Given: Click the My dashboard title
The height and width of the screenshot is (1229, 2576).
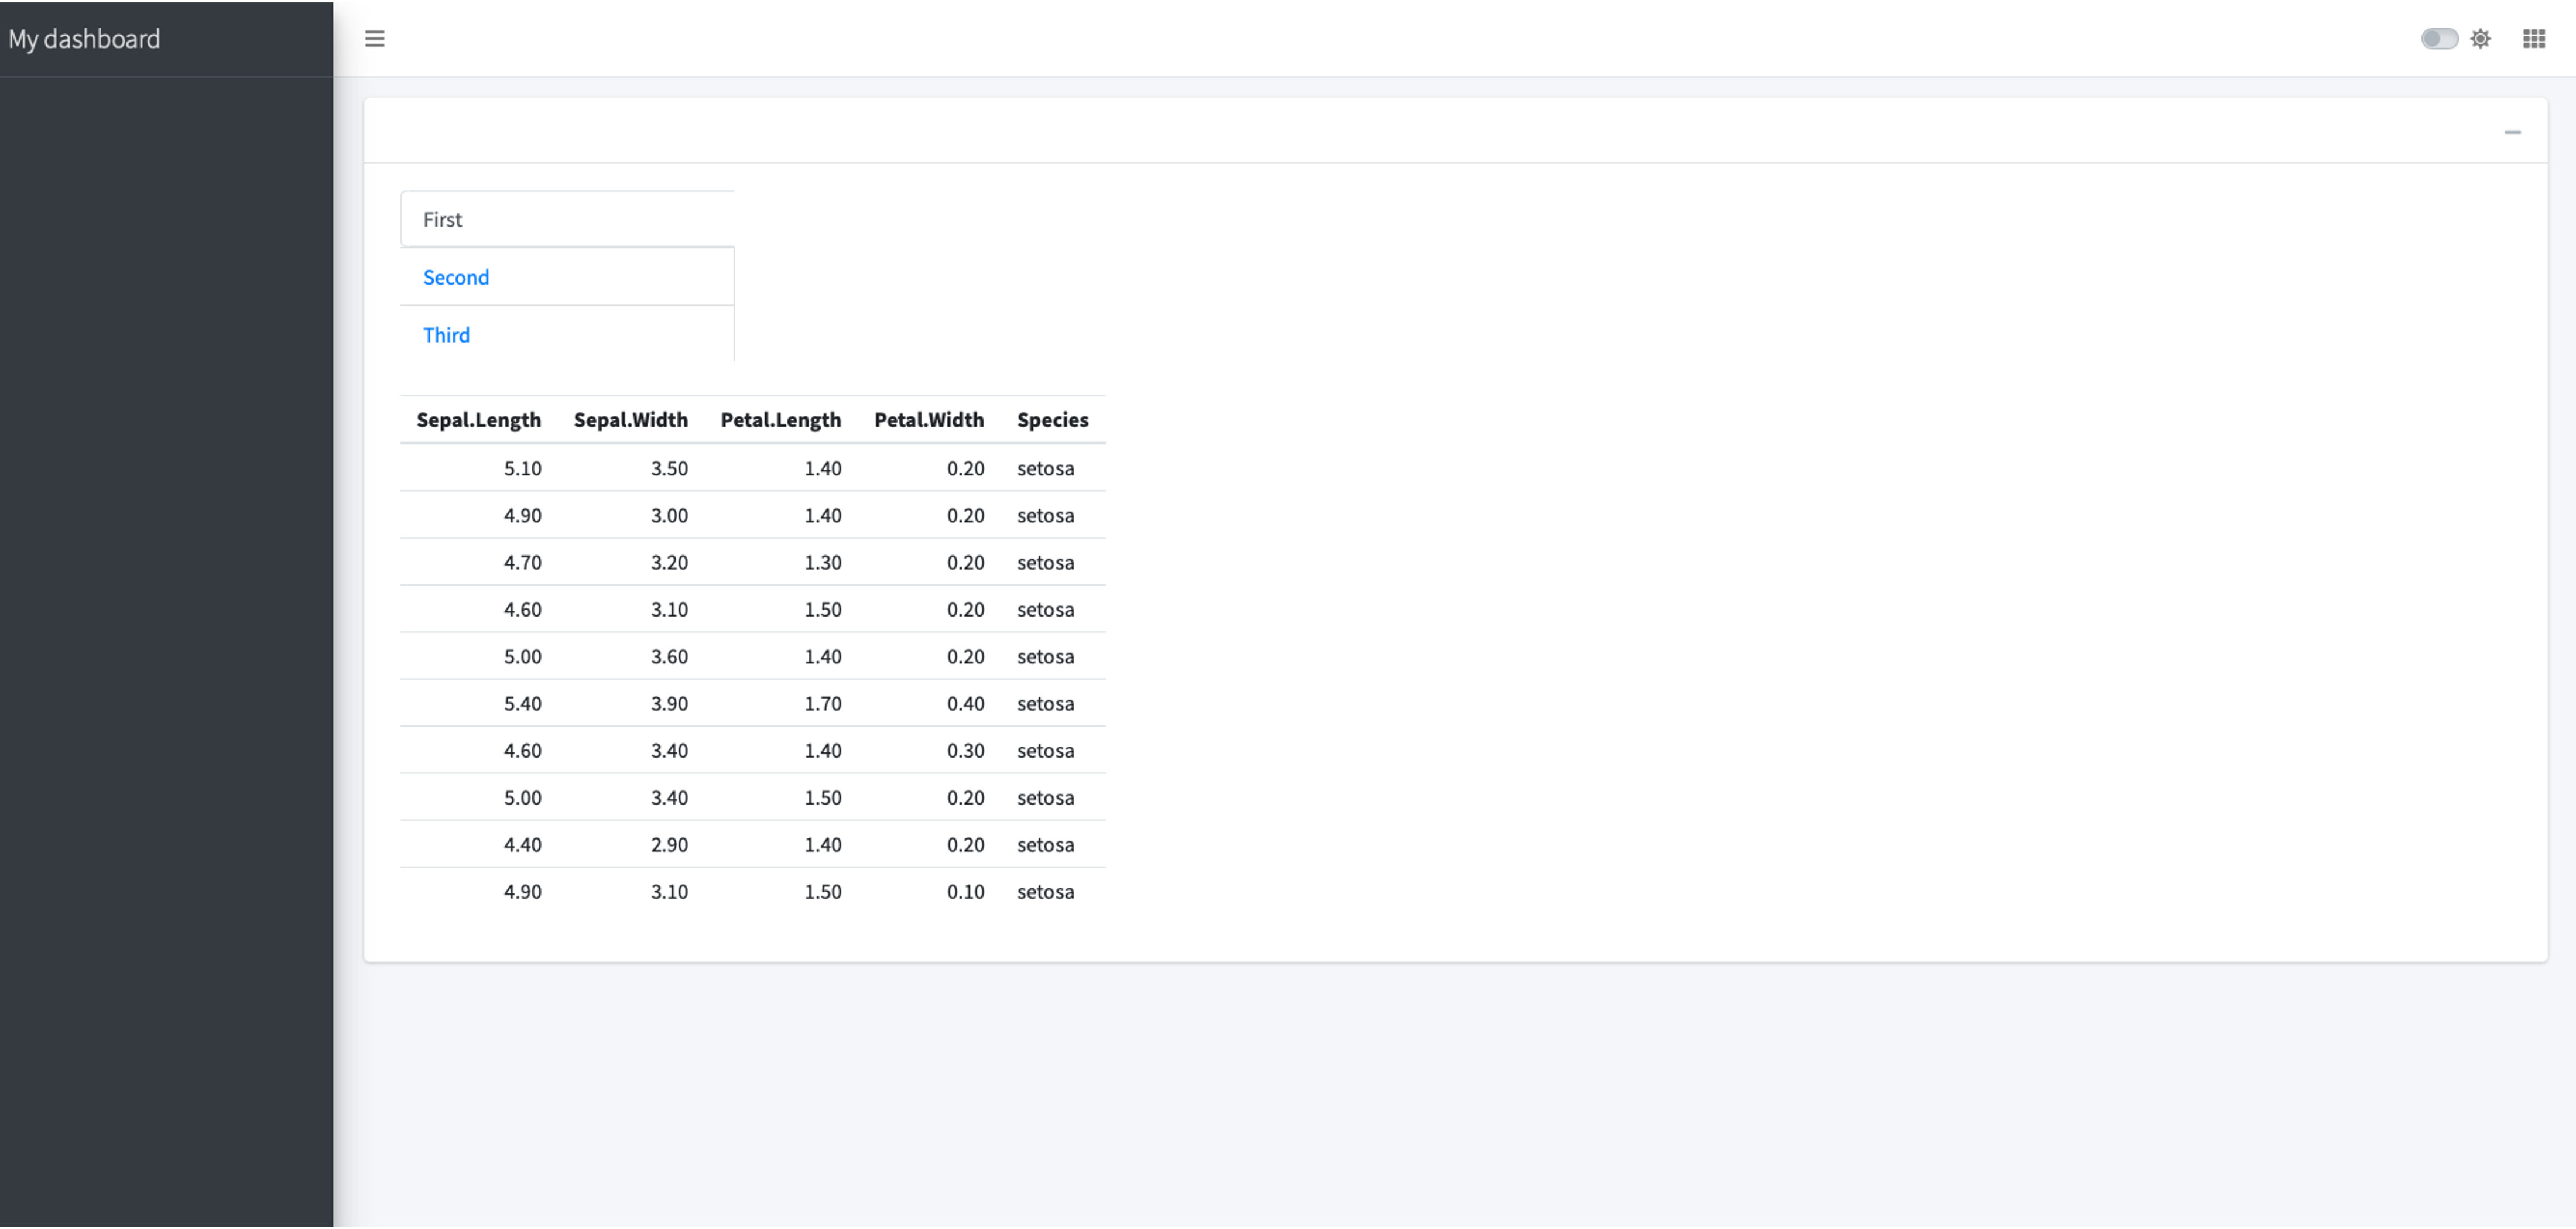Looking at the screenshot, I should pos(84,39).
